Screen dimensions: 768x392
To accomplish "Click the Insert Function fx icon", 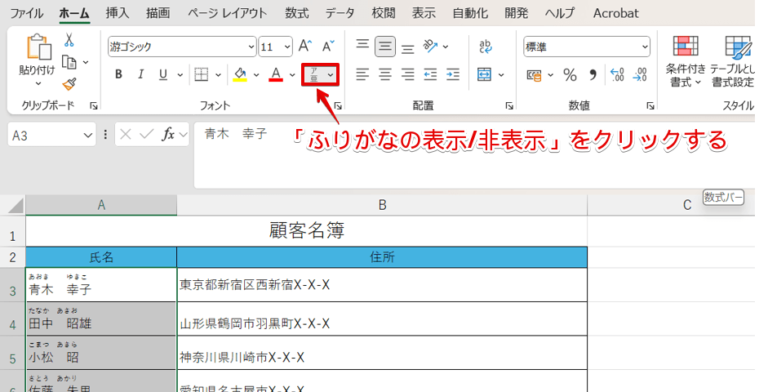I will point(168,134).
